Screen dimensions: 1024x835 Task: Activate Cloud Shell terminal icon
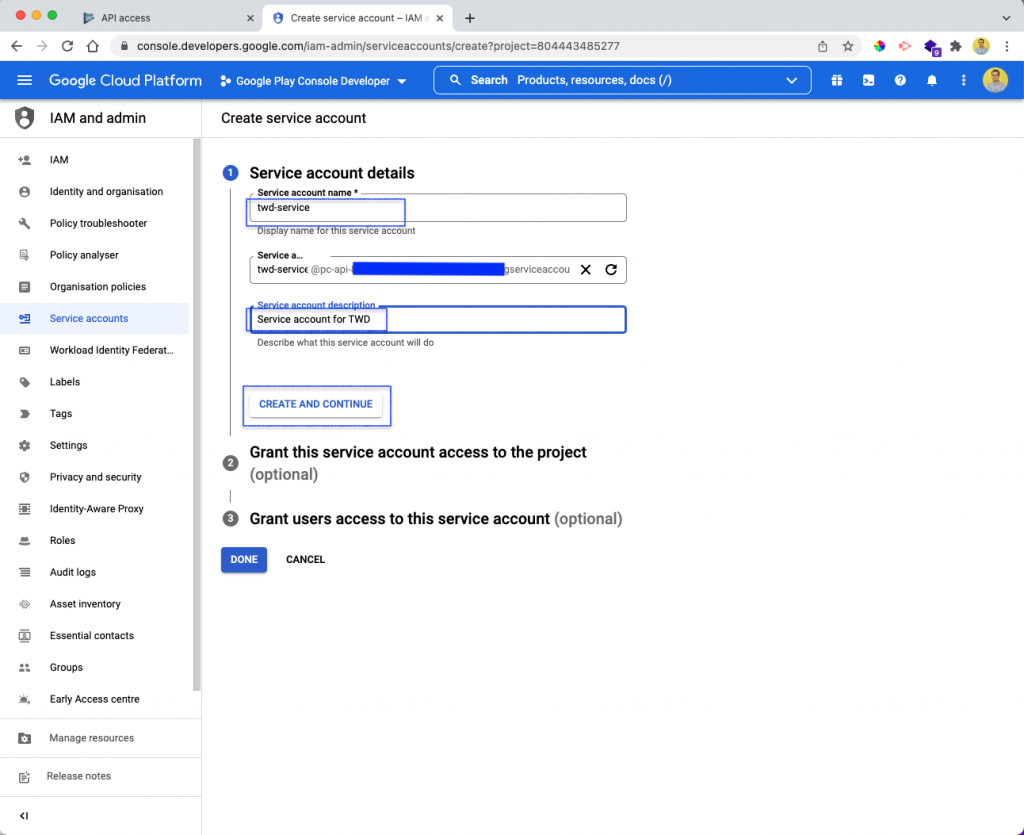(x=869, y=80)
